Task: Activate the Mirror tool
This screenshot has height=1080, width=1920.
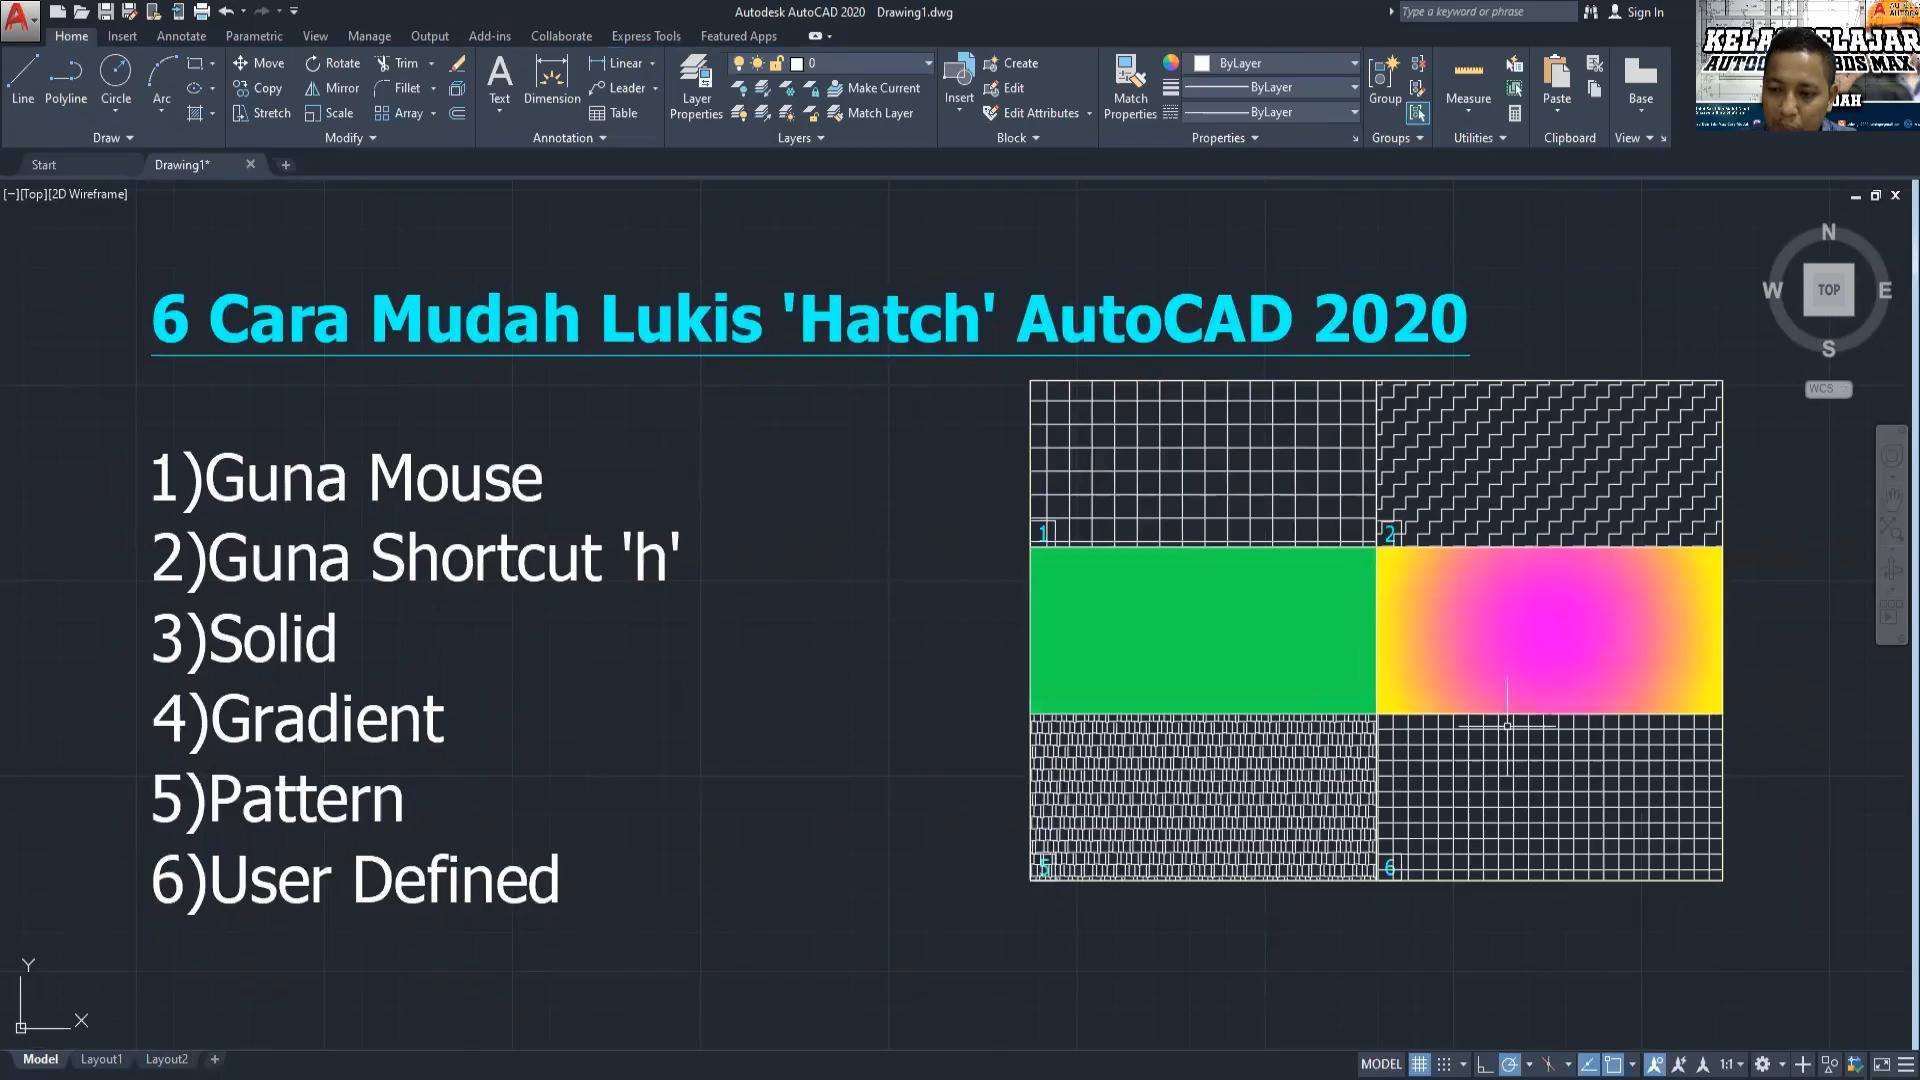Action: [x=332, y=88]
